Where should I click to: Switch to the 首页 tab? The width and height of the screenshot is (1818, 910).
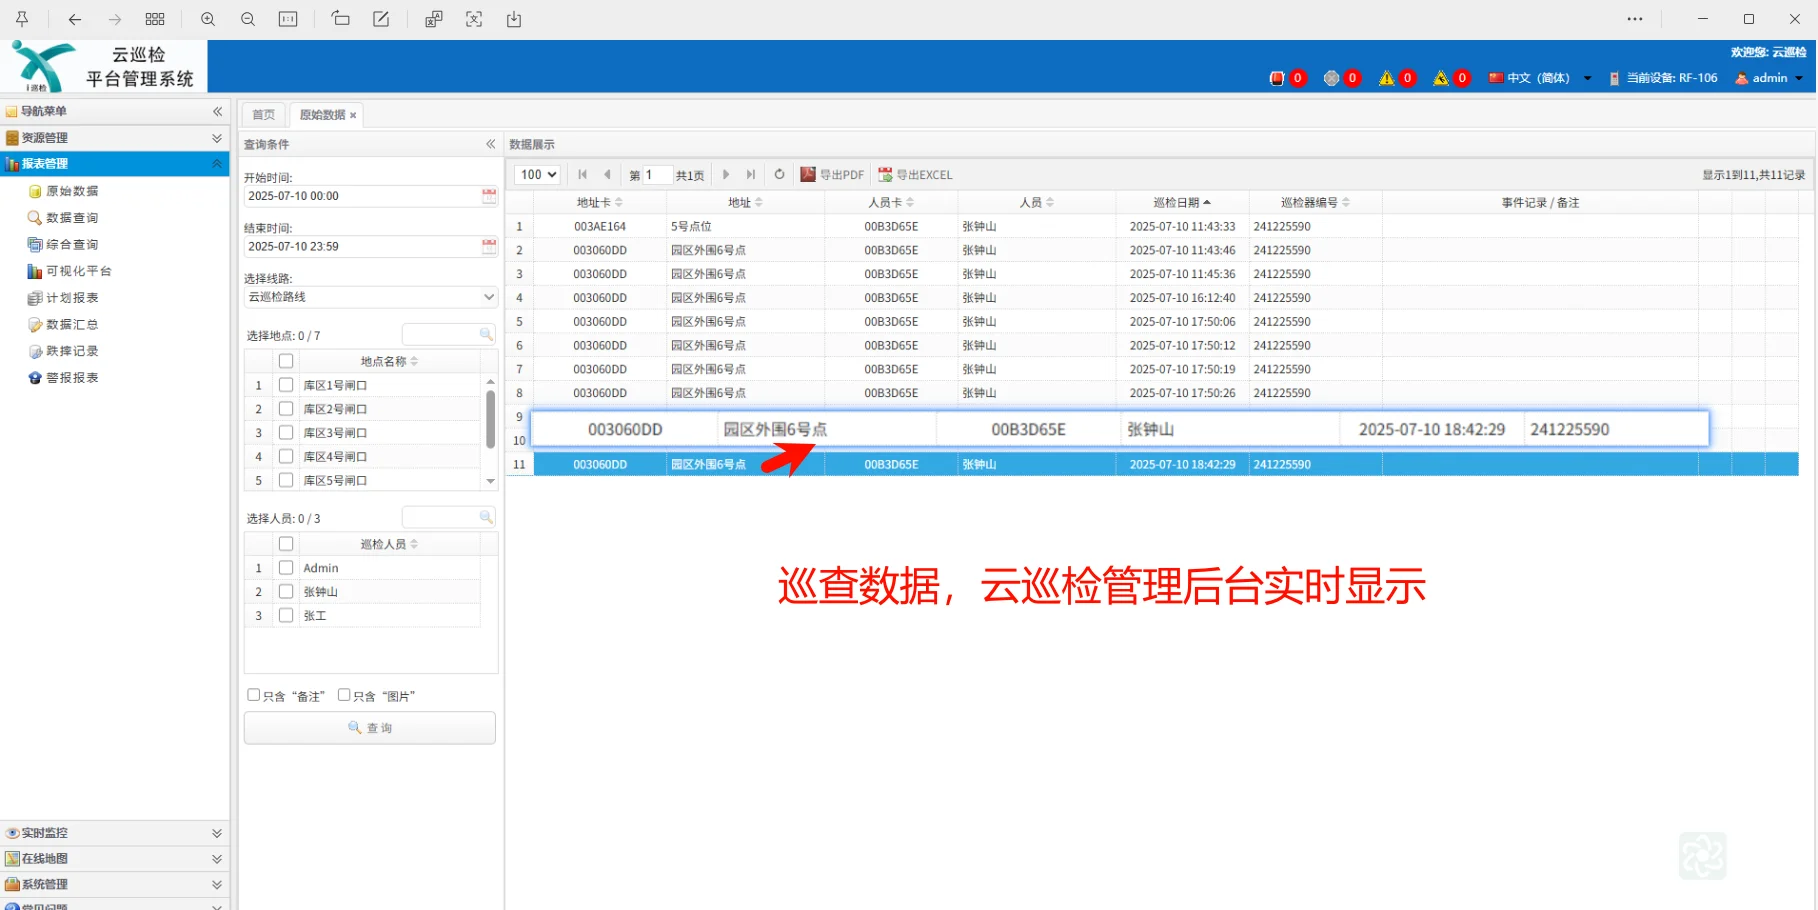coord(263,113)
